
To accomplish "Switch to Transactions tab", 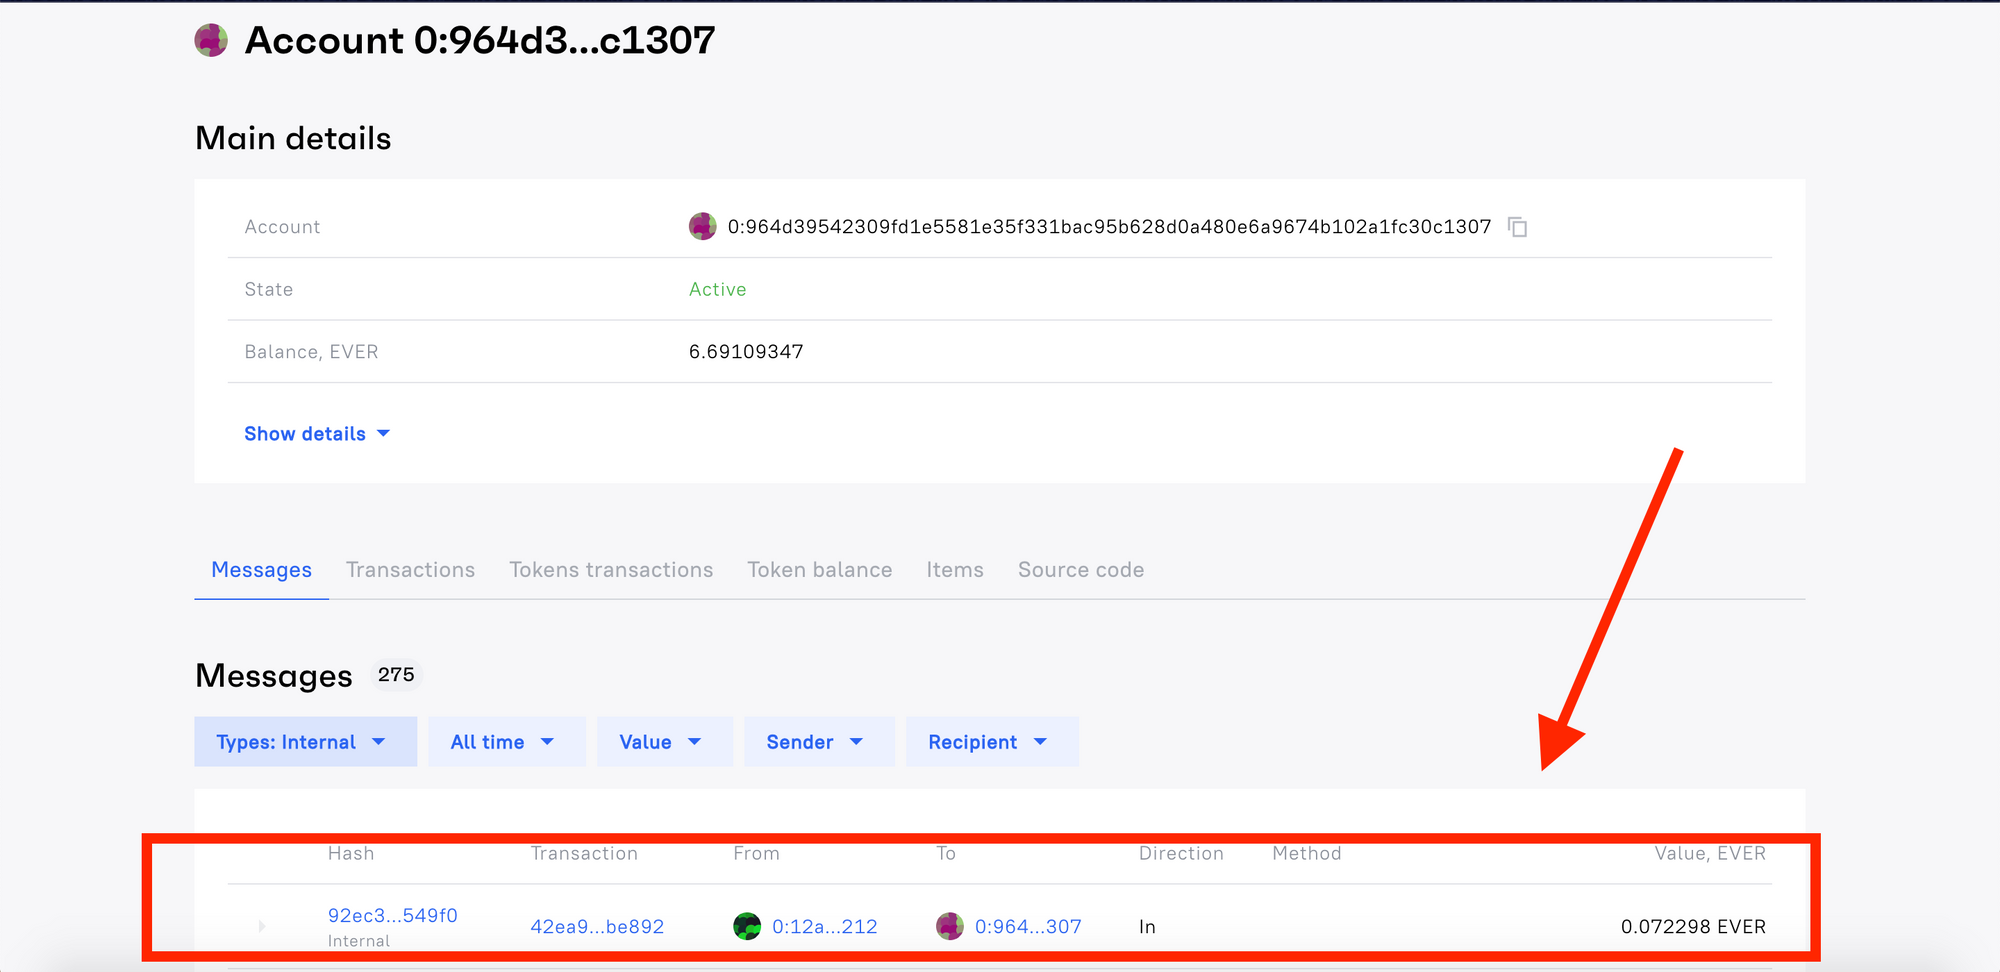I will 411,570.
